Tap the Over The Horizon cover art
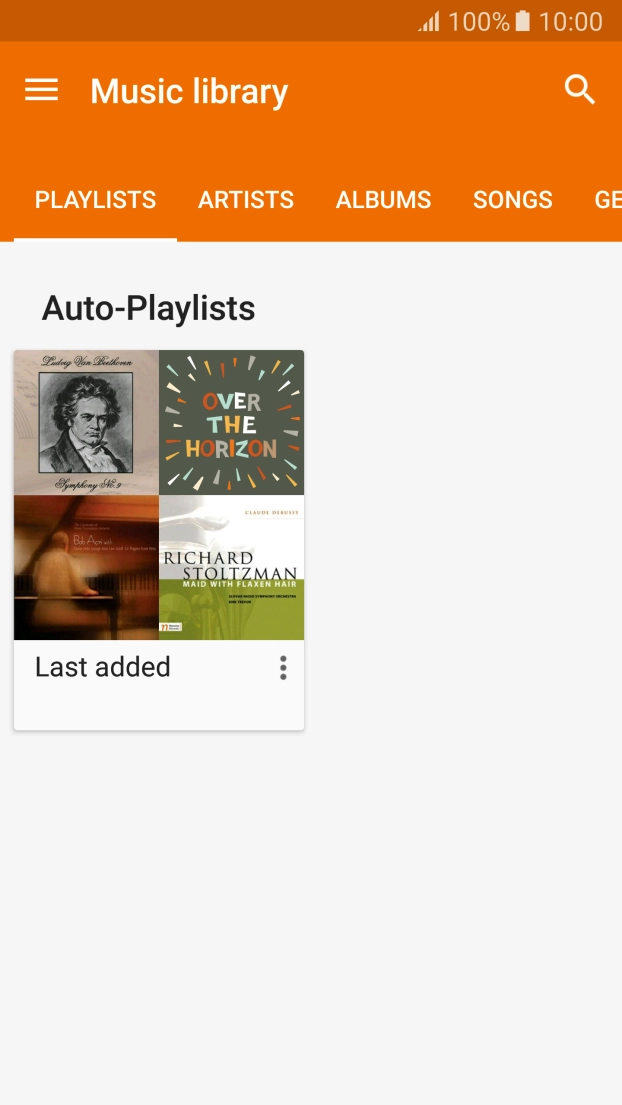 pos(231,422)
